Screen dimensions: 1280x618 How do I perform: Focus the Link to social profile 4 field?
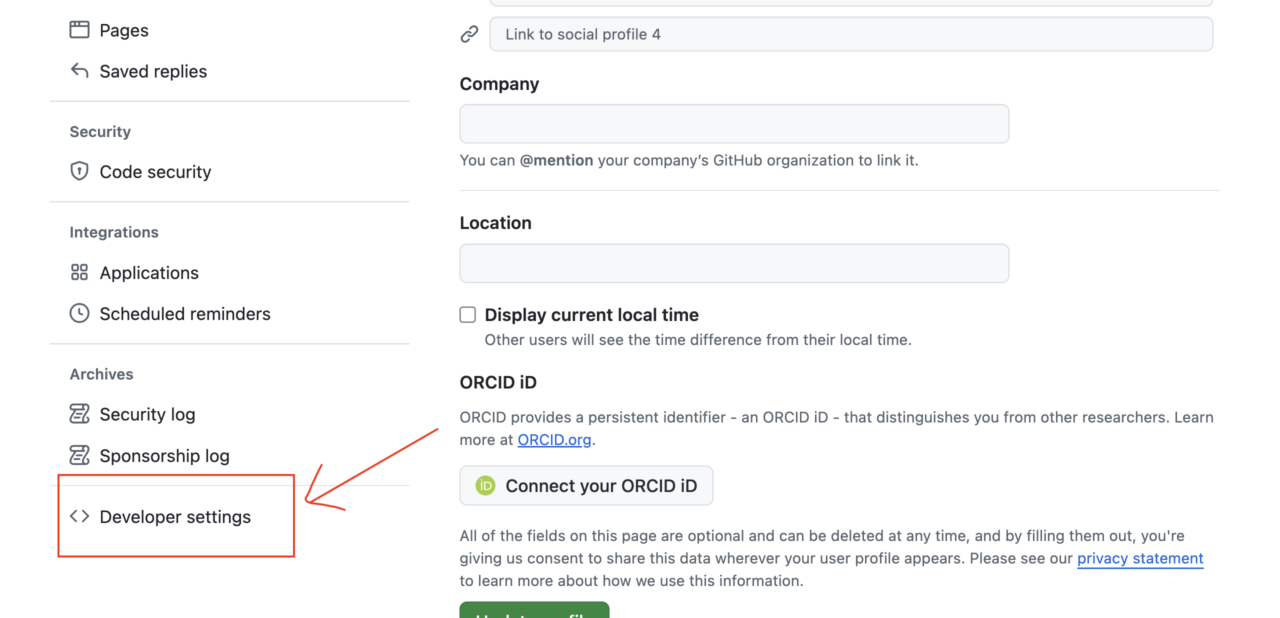851,34
